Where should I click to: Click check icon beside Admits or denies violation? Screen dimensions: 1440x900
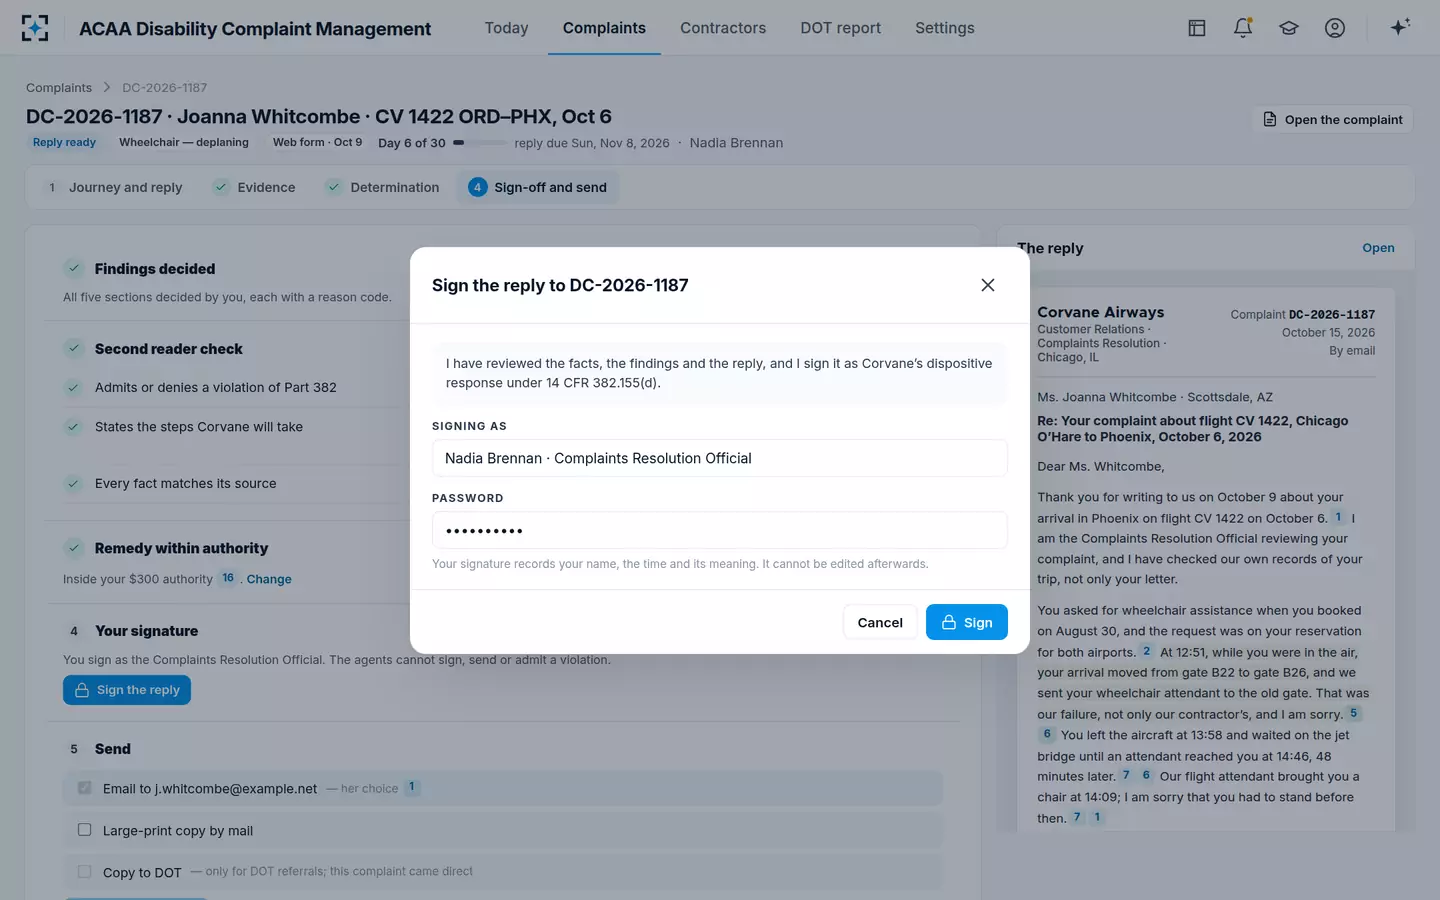click(x=73, y=387)
